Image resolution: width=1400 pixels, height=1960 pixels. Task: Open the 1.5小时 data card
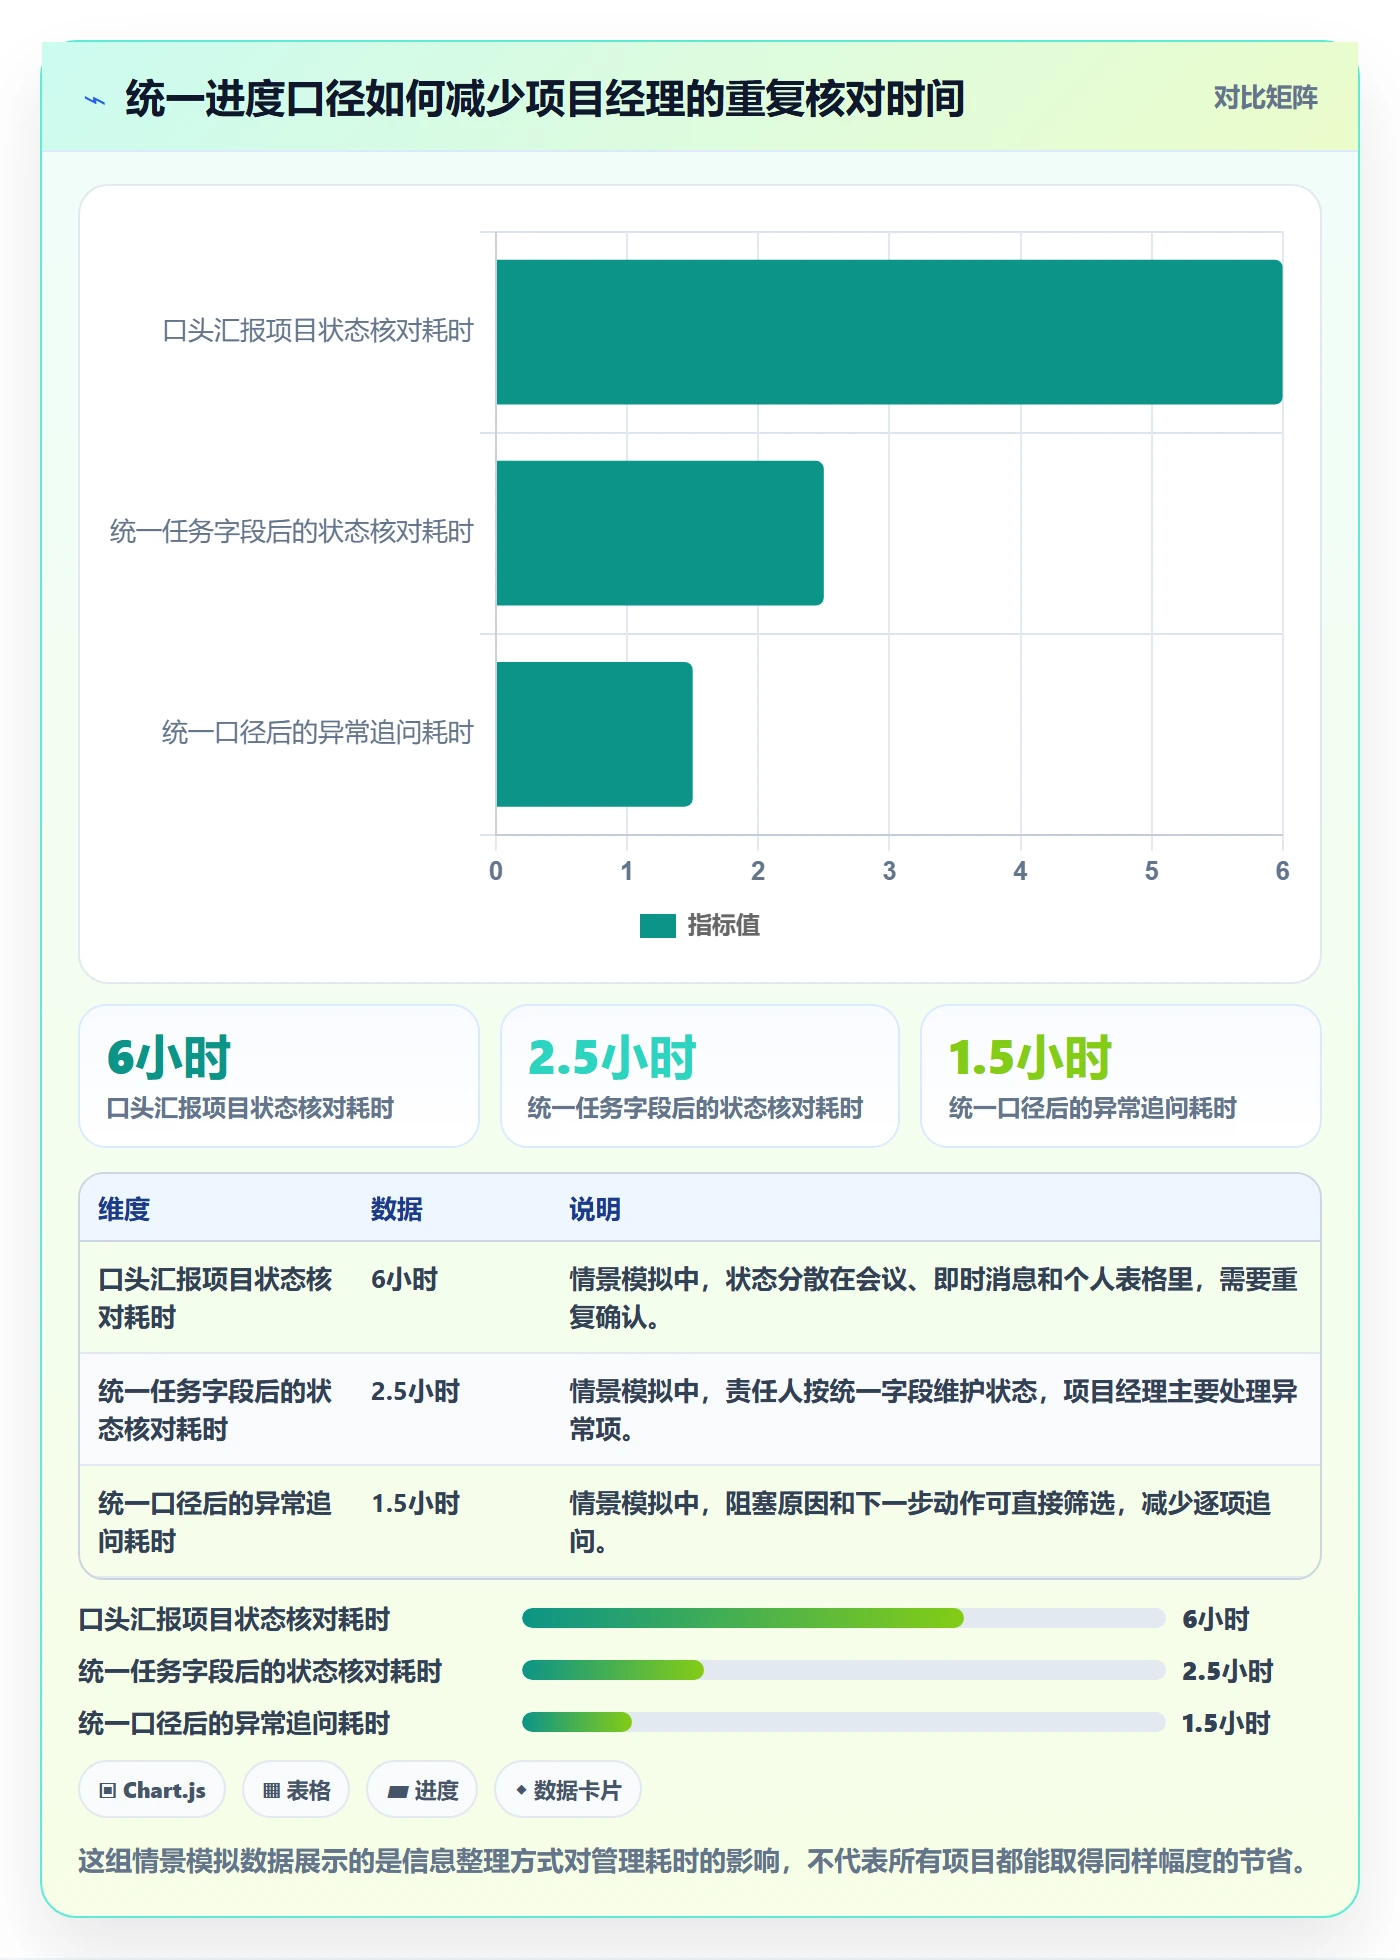coord(1121,1076)
